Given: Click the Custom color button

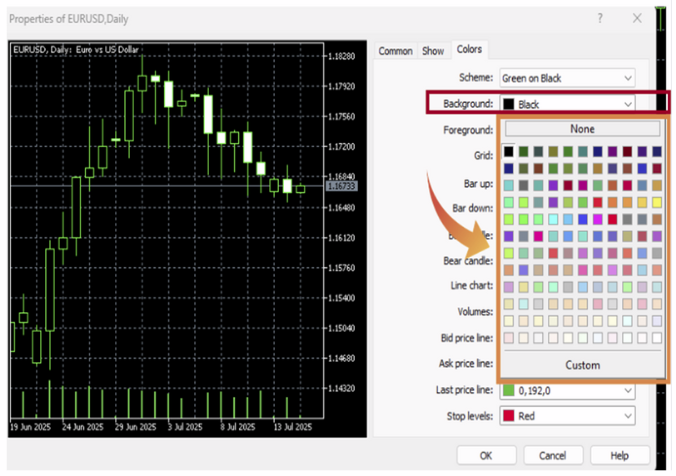Looking at the screenshot, I should click(582, 365).
